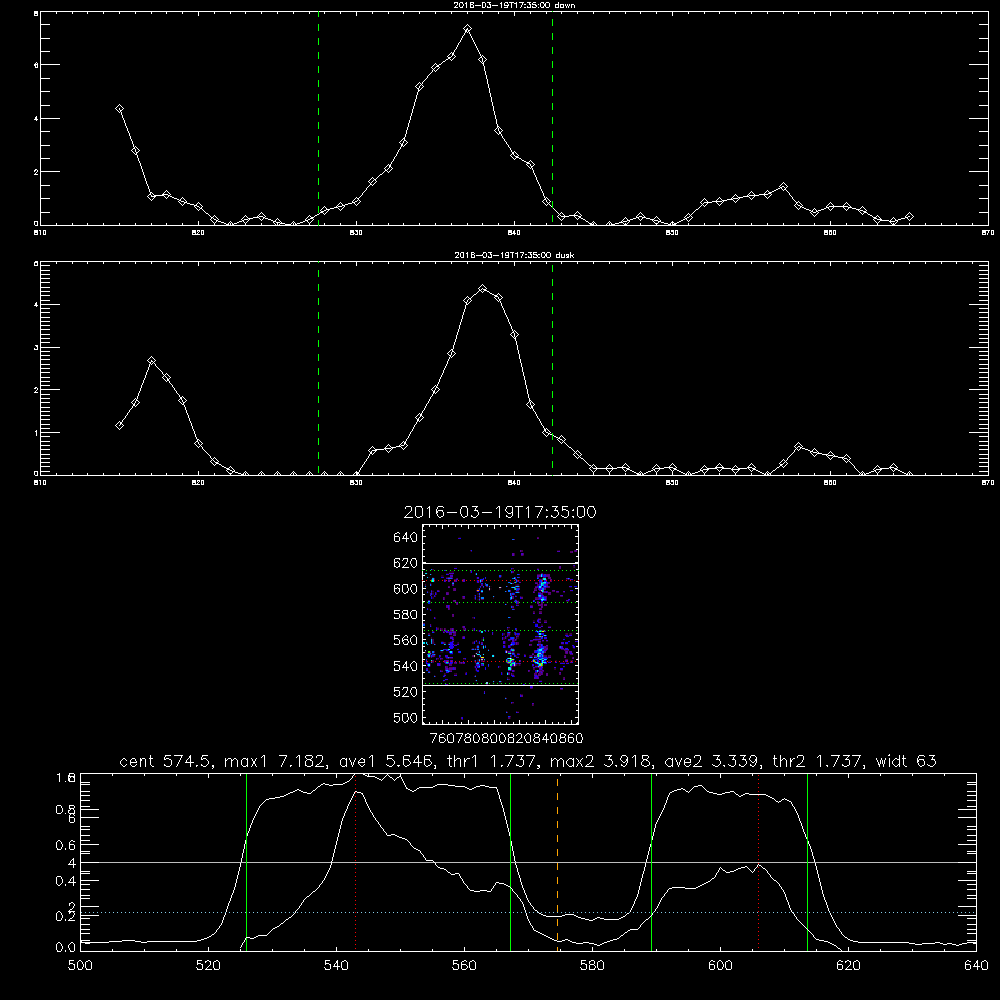Click the green vertical line near 567 in the bottom plot

[510, 862]
